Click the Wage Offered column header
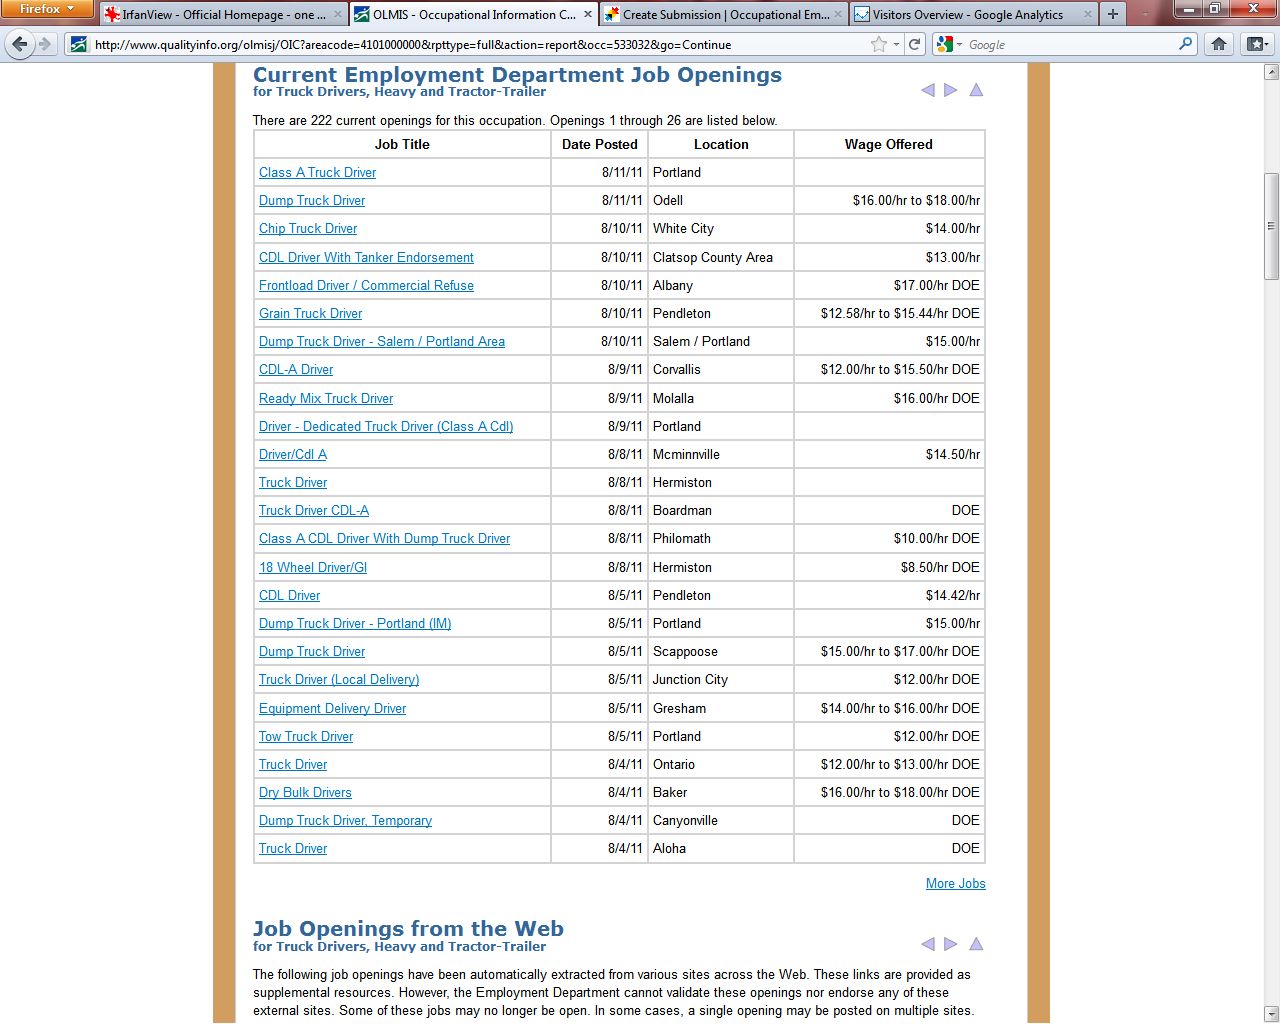Image resolution: width=1280 pixels, height=1024 pixels. point(888,144)
